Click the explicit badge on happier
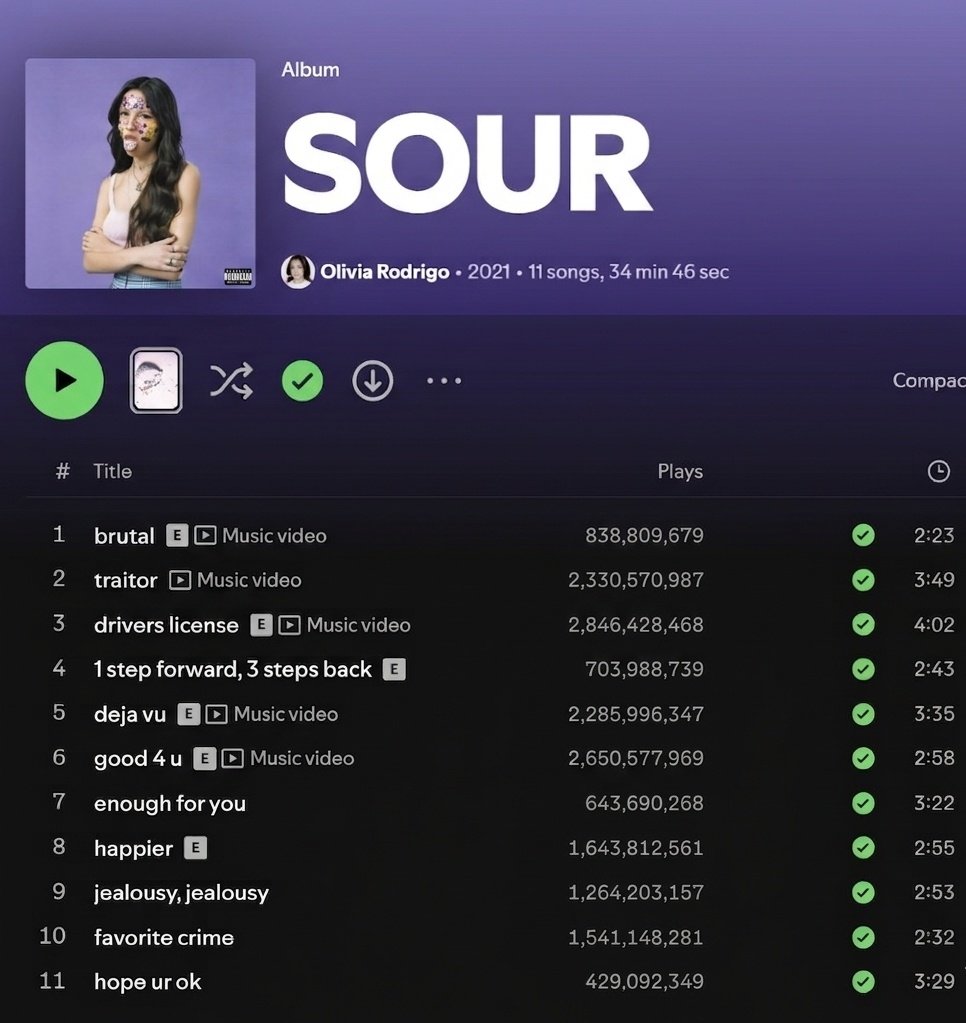966x1023 pixels. tap(196, 848)
